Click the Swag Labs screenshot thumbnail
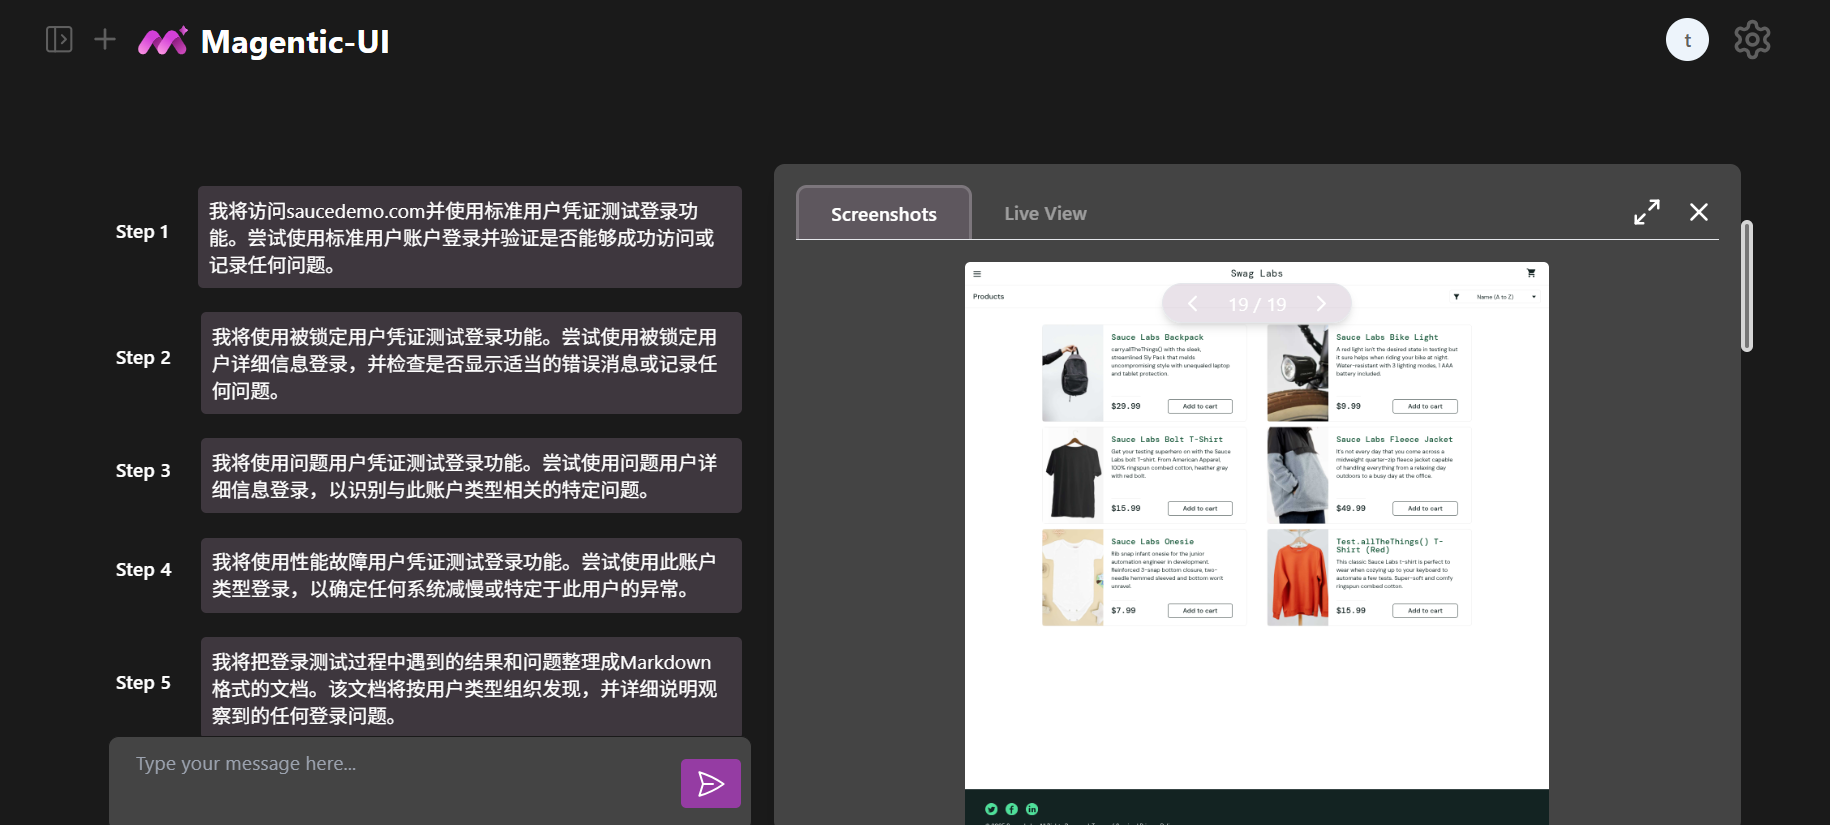 coord(1257,543)
